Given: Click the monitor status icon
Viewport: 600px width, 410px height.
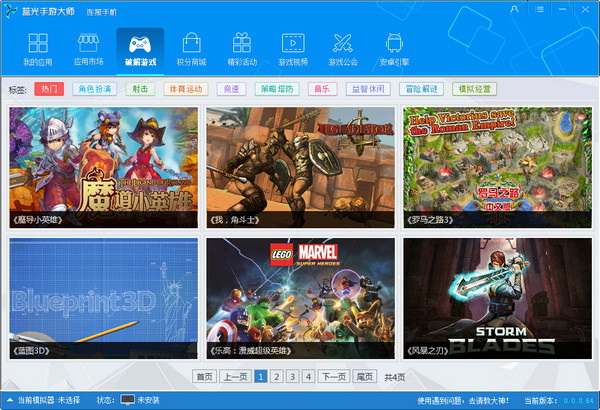Looking at the screenshot, I should pos(127,400).
